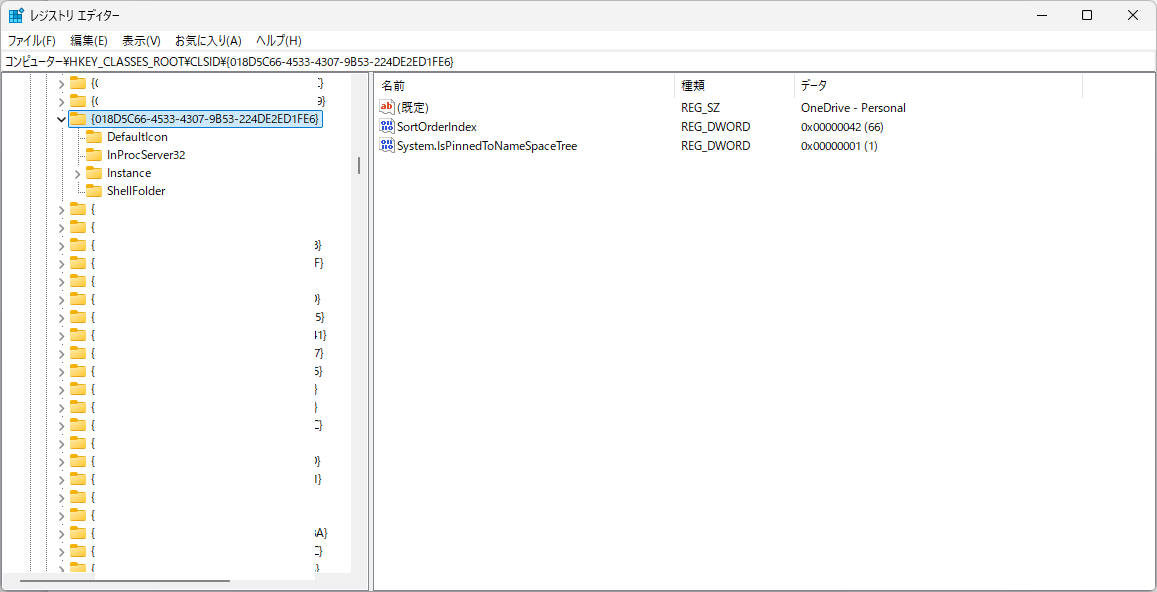Screen dimensions: 1157x592
Task: Click the Registry Editor icon in the title bar
Action: (x=14, y=14)
